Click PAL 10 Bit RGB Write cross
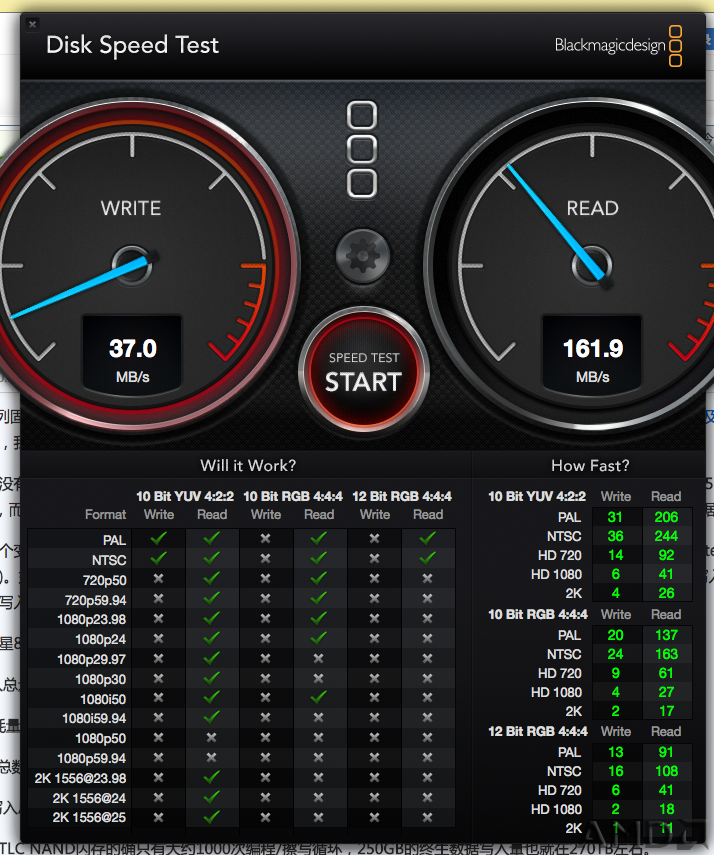Screen dimensions: 714x855 pos(266,539)
